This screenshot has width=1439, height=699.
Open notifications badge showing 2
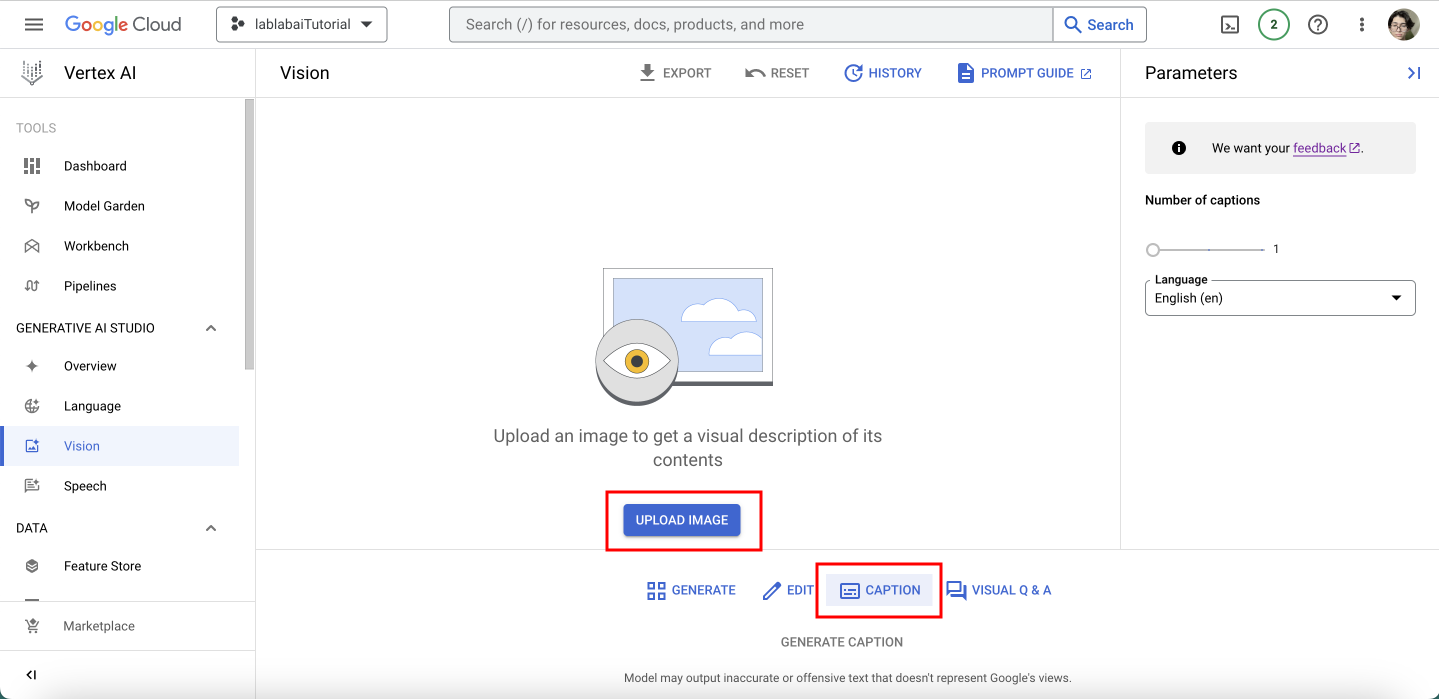(1273, 25)
